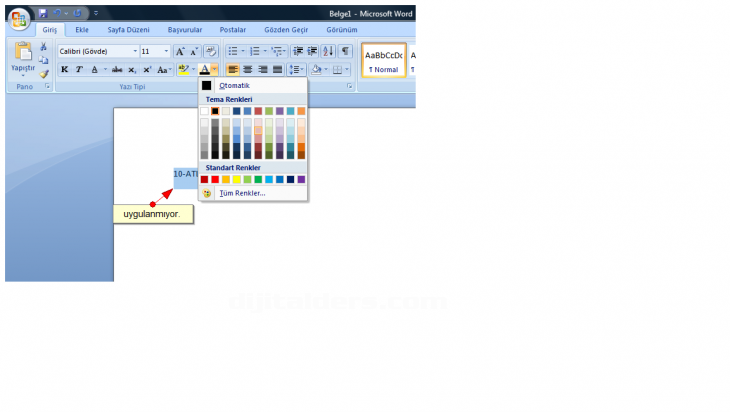The width and height of the screenshot is (730, 412).
Task: Expand the font size dropdown arrow
Action: pyautogui.click(x=166, y=51)
